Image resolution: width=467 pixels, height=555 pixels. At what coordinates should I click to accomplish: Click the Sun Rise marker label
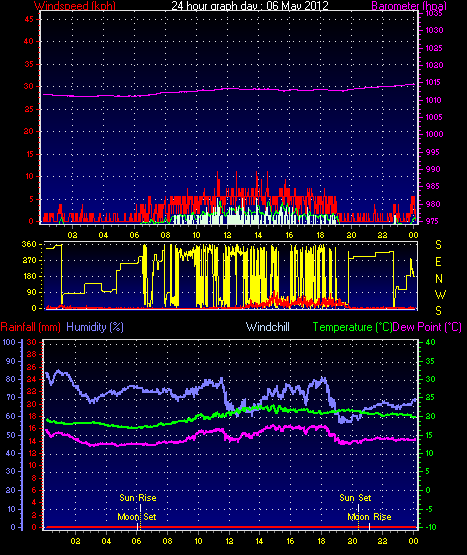(138, 498)
